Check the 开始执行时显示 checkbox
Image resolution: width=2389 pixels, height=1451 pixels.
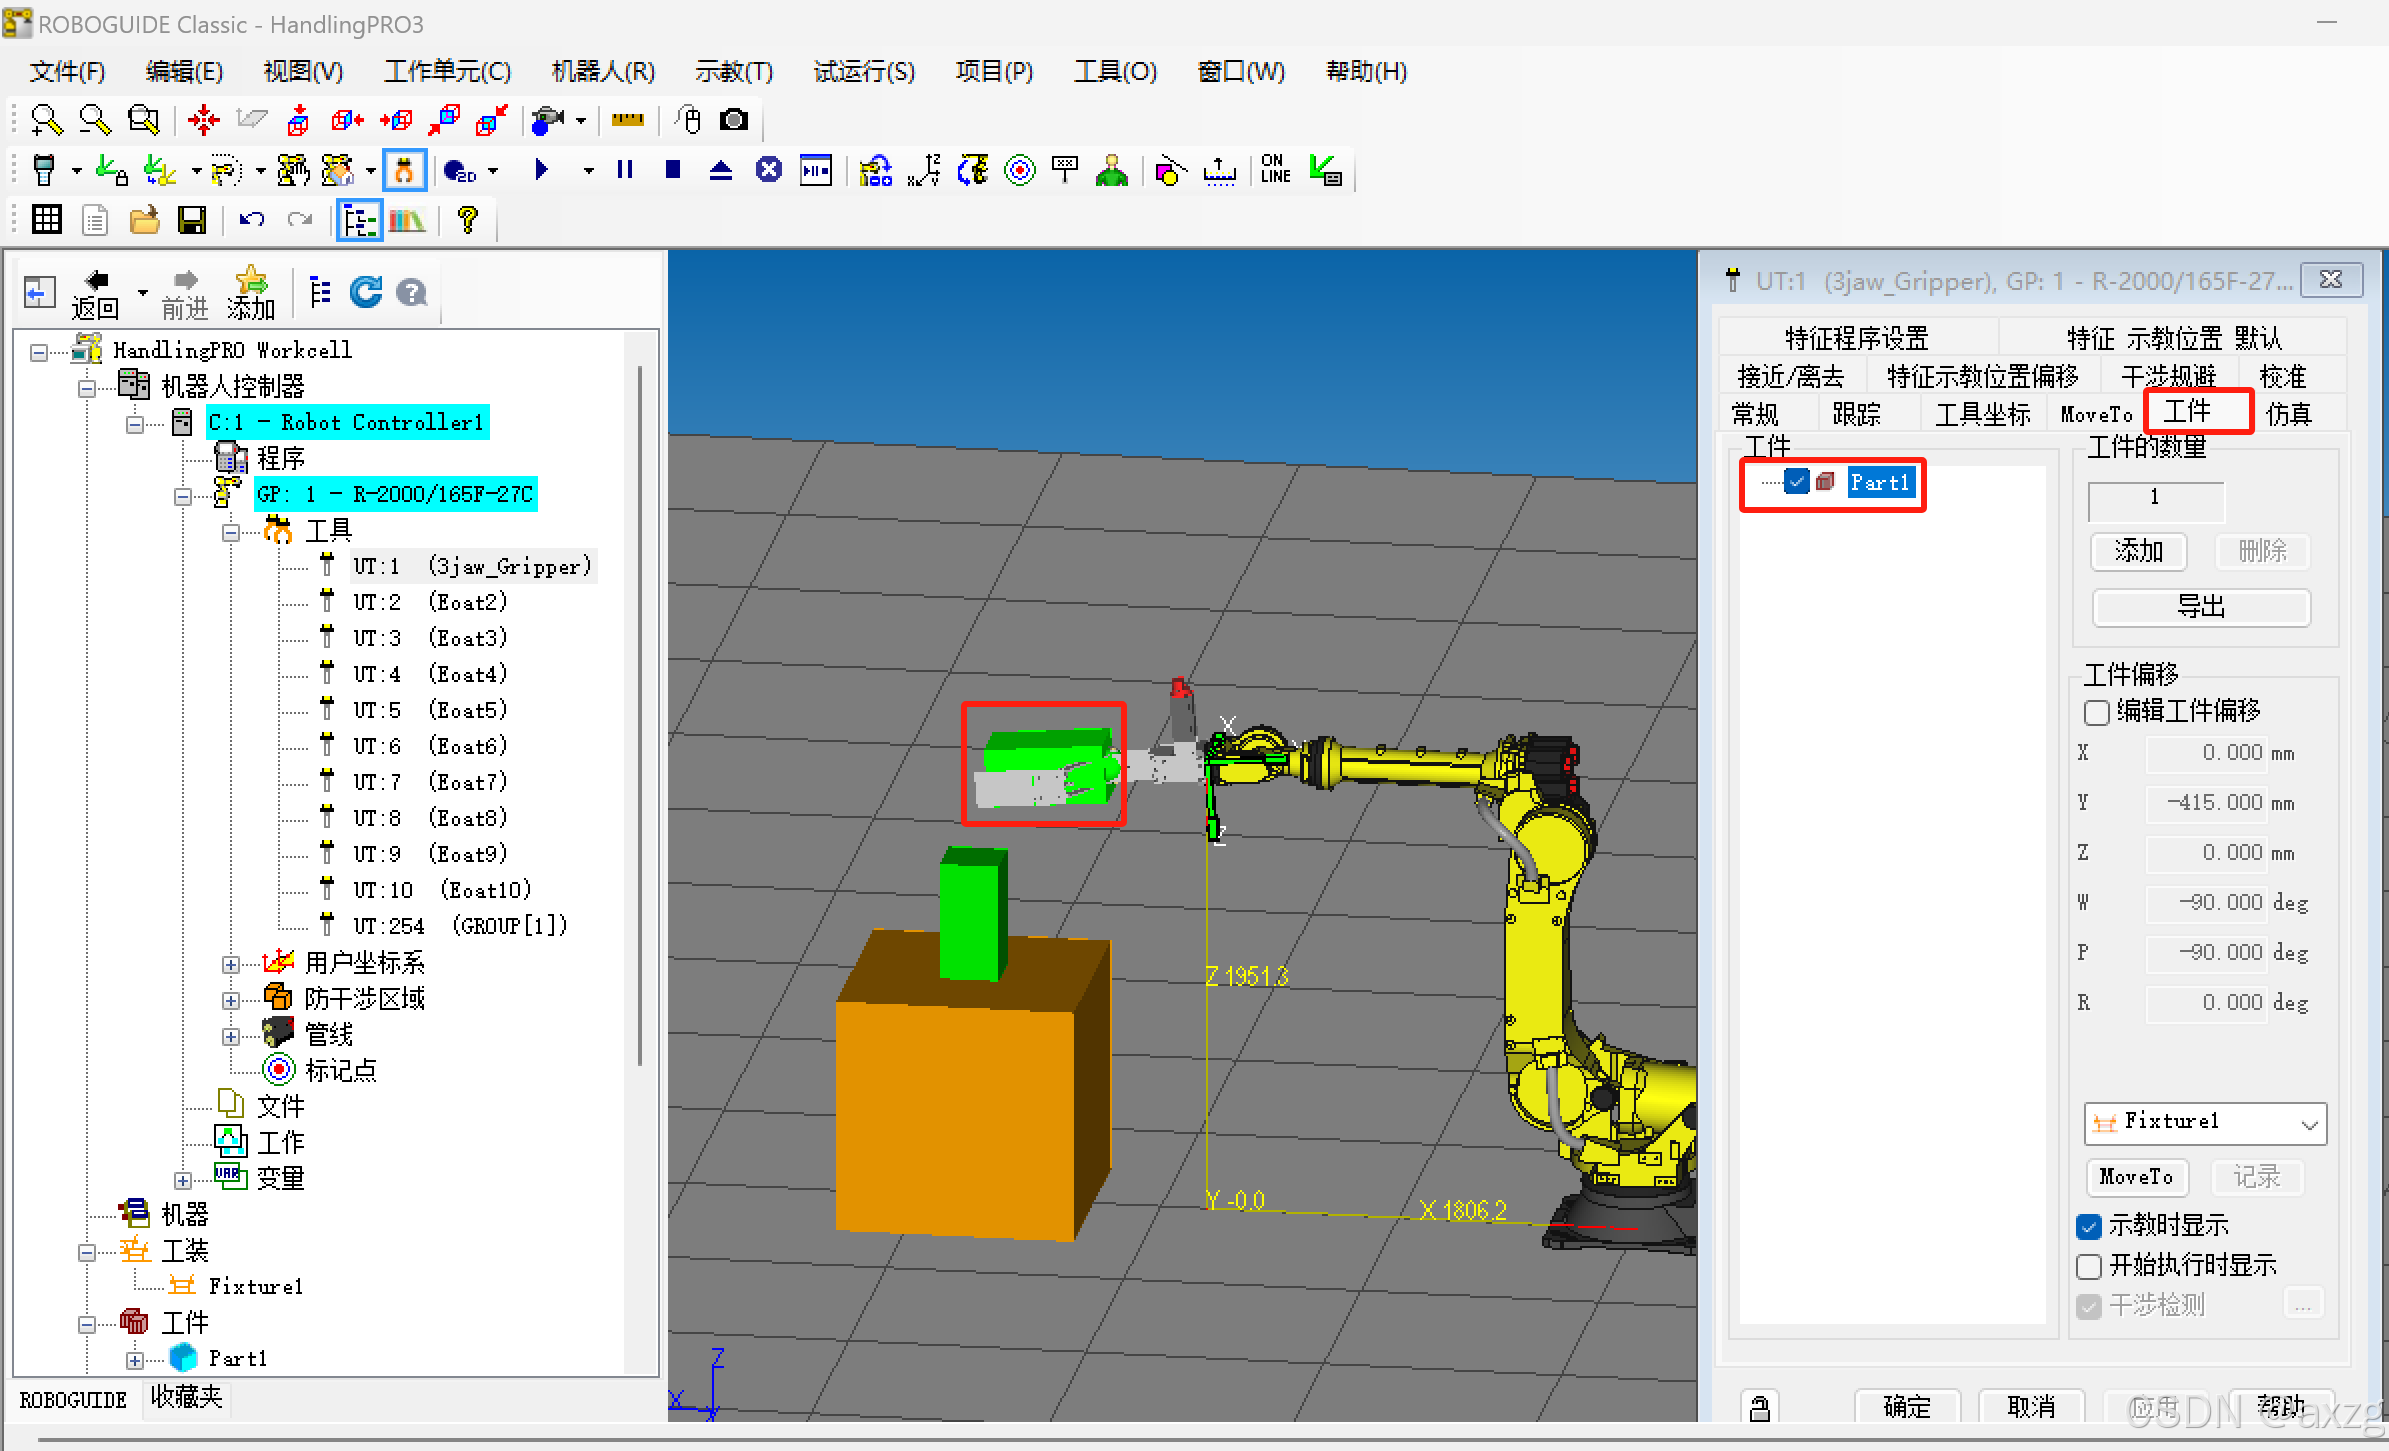click(x=2089, y=1266)
